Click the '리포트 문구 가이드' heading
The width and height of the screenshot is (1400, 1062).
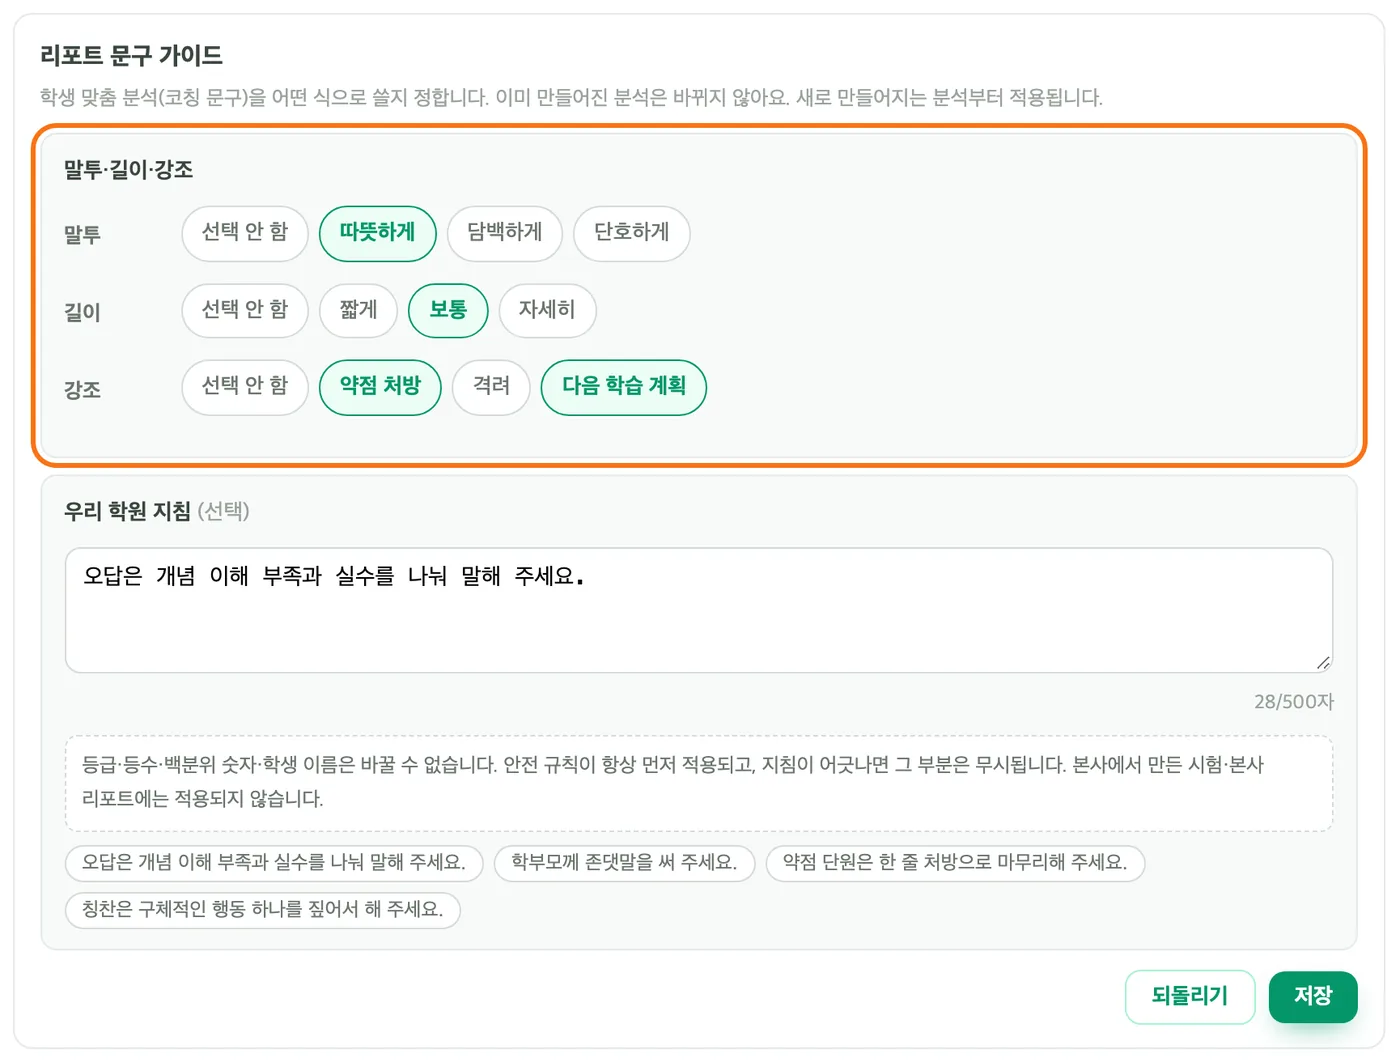click(x=131, y=55)
